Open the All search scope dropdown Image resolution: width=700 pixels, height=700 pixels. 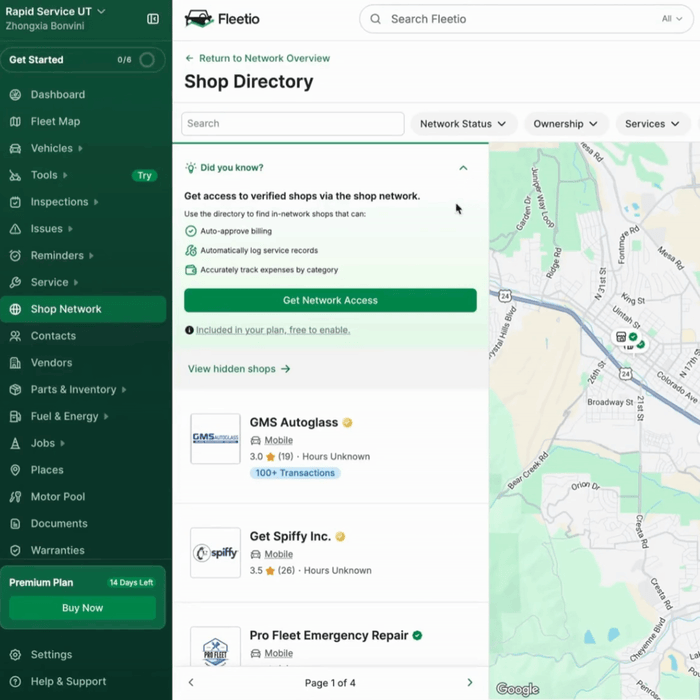[x=672, y=19]
